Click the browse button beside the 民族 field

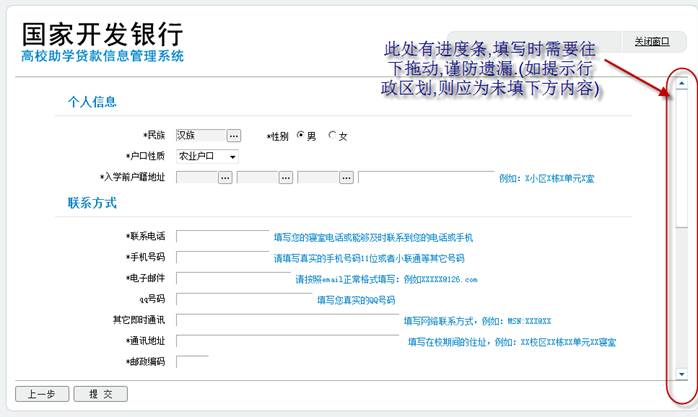(234, 135)
